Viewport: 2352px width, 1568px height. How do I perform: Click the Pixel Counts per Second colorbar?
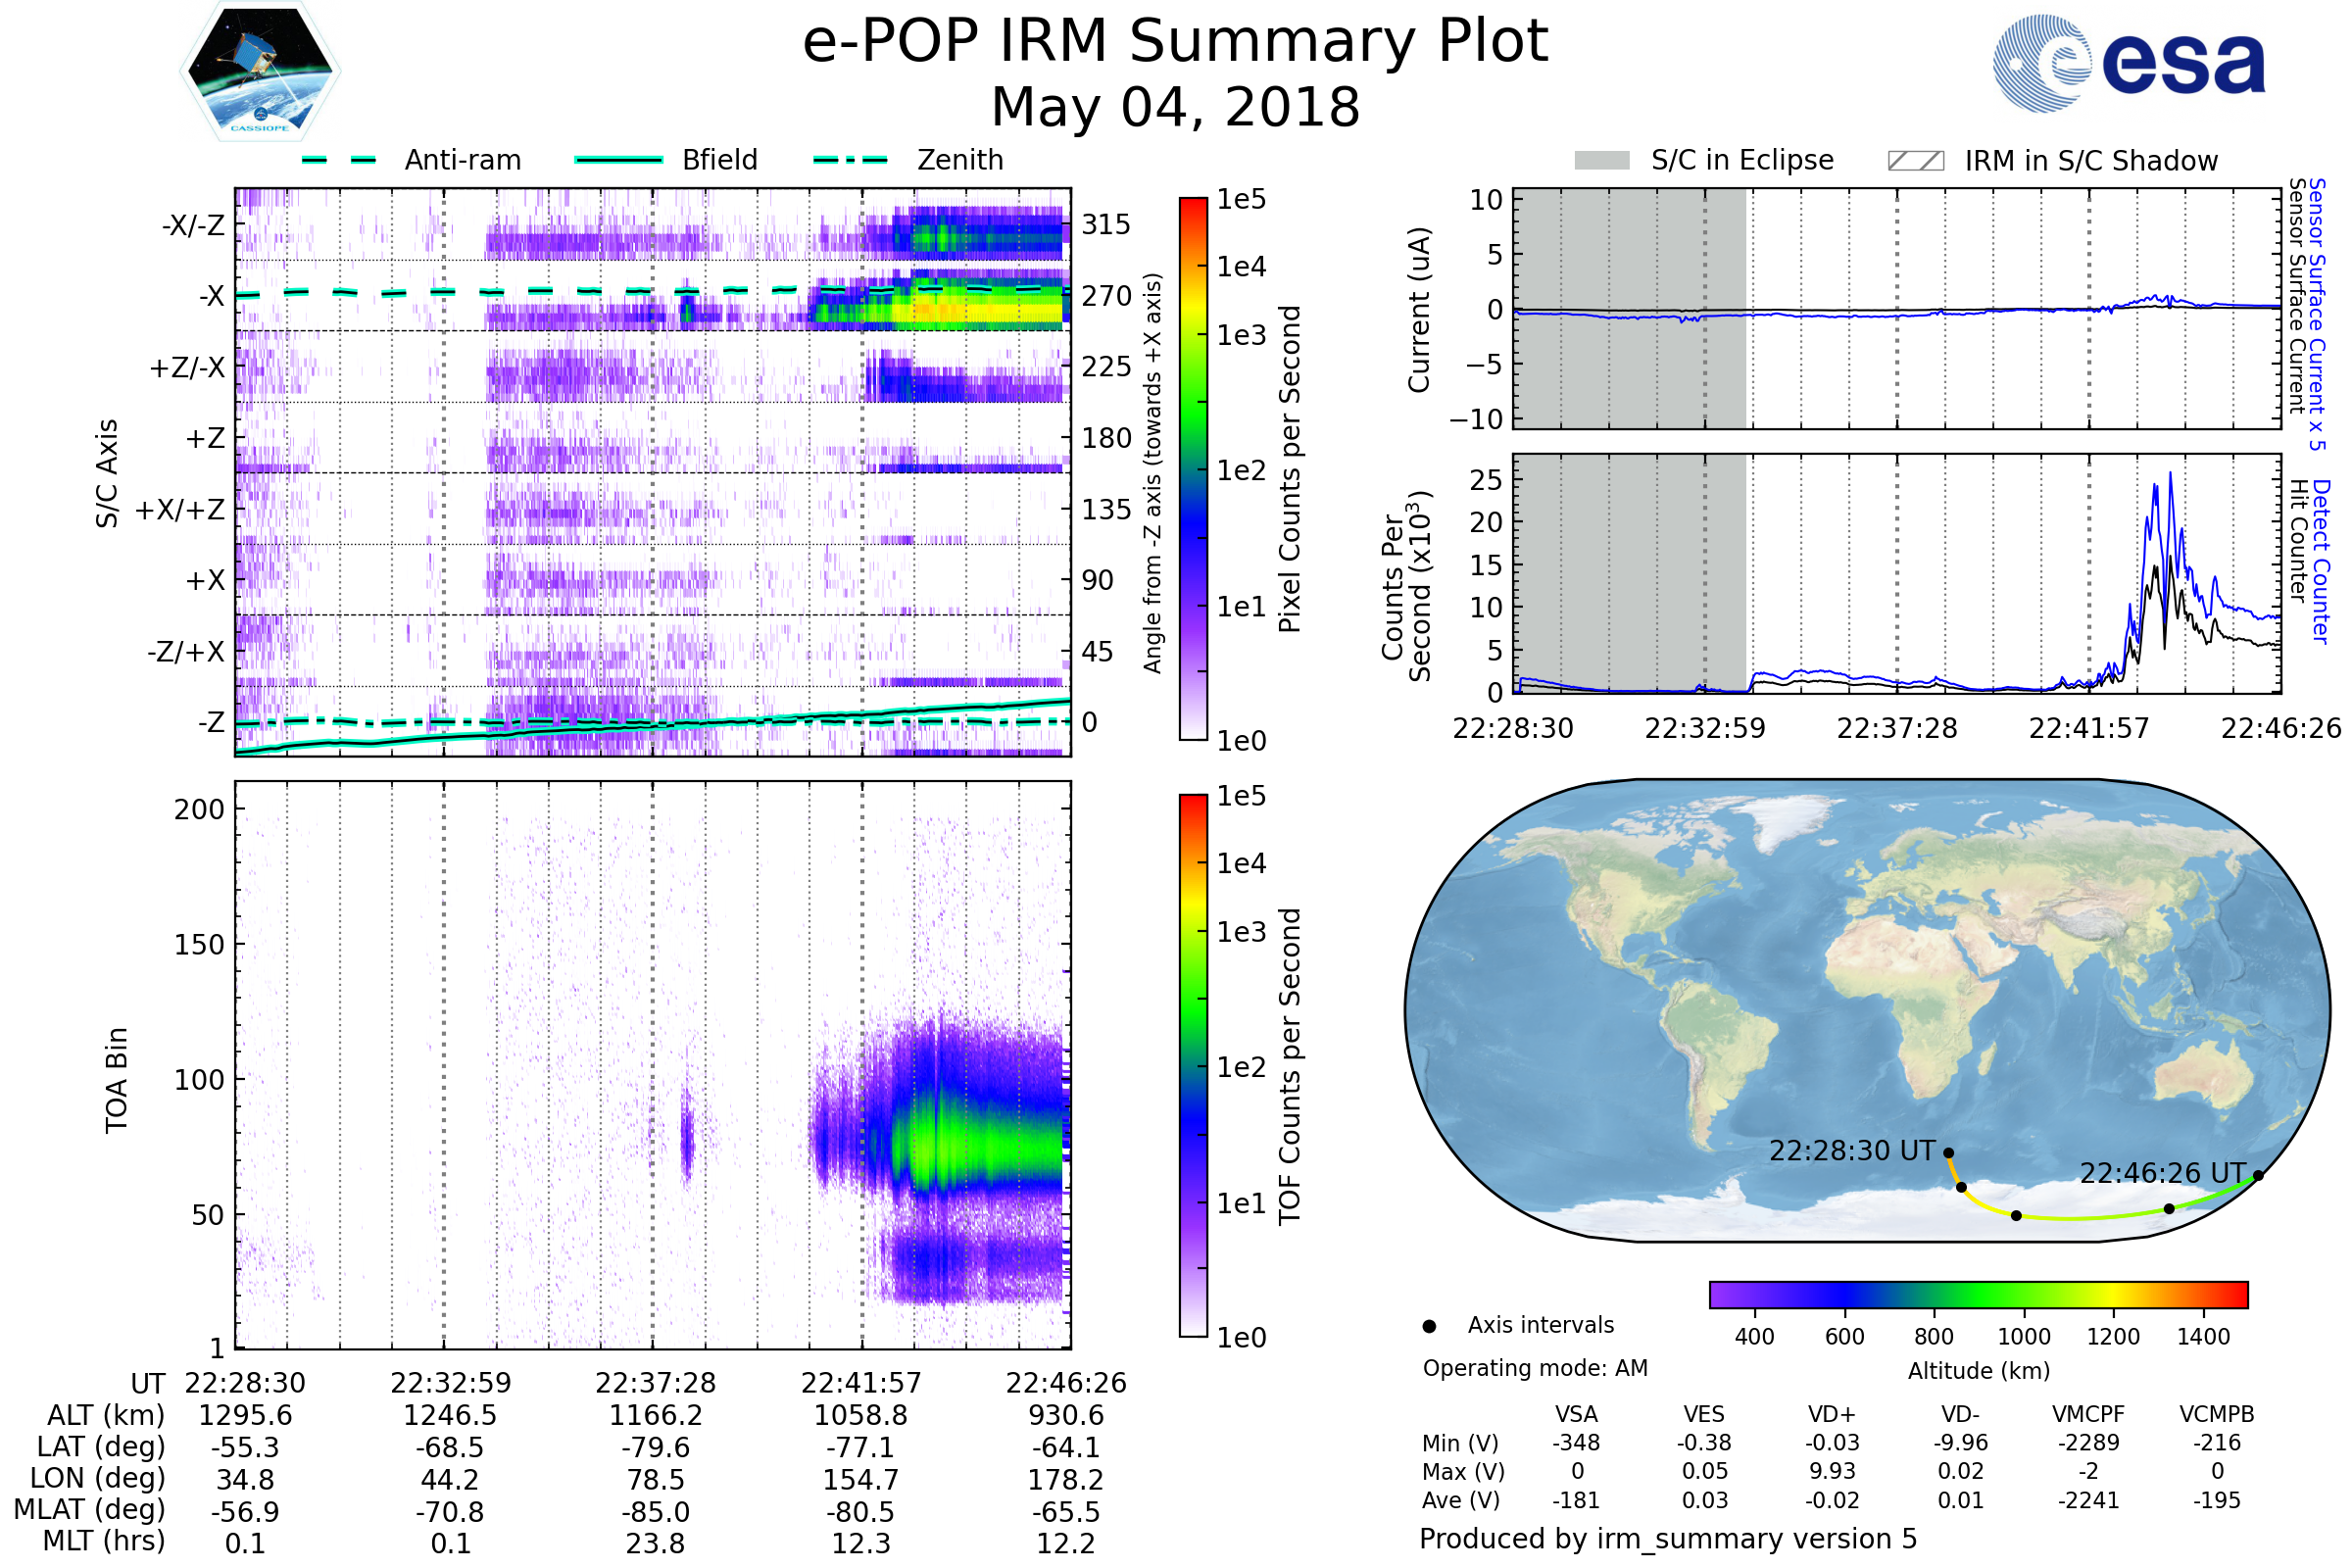point(1193,468)
